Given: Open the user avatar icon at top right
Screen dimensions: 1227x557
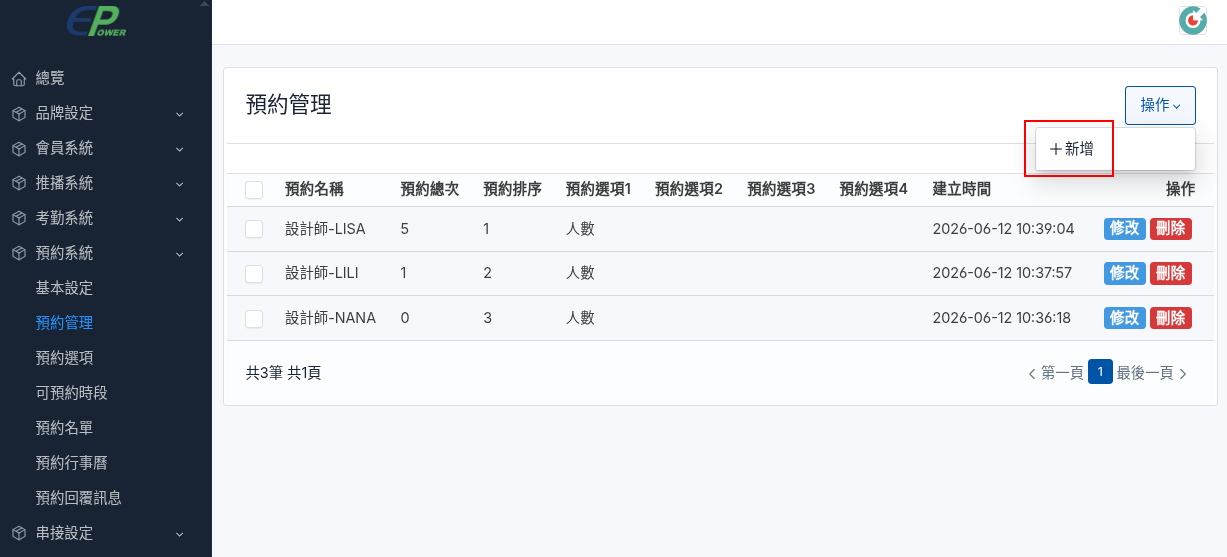Looking at the screenshot, I should tap(1193, 20).
